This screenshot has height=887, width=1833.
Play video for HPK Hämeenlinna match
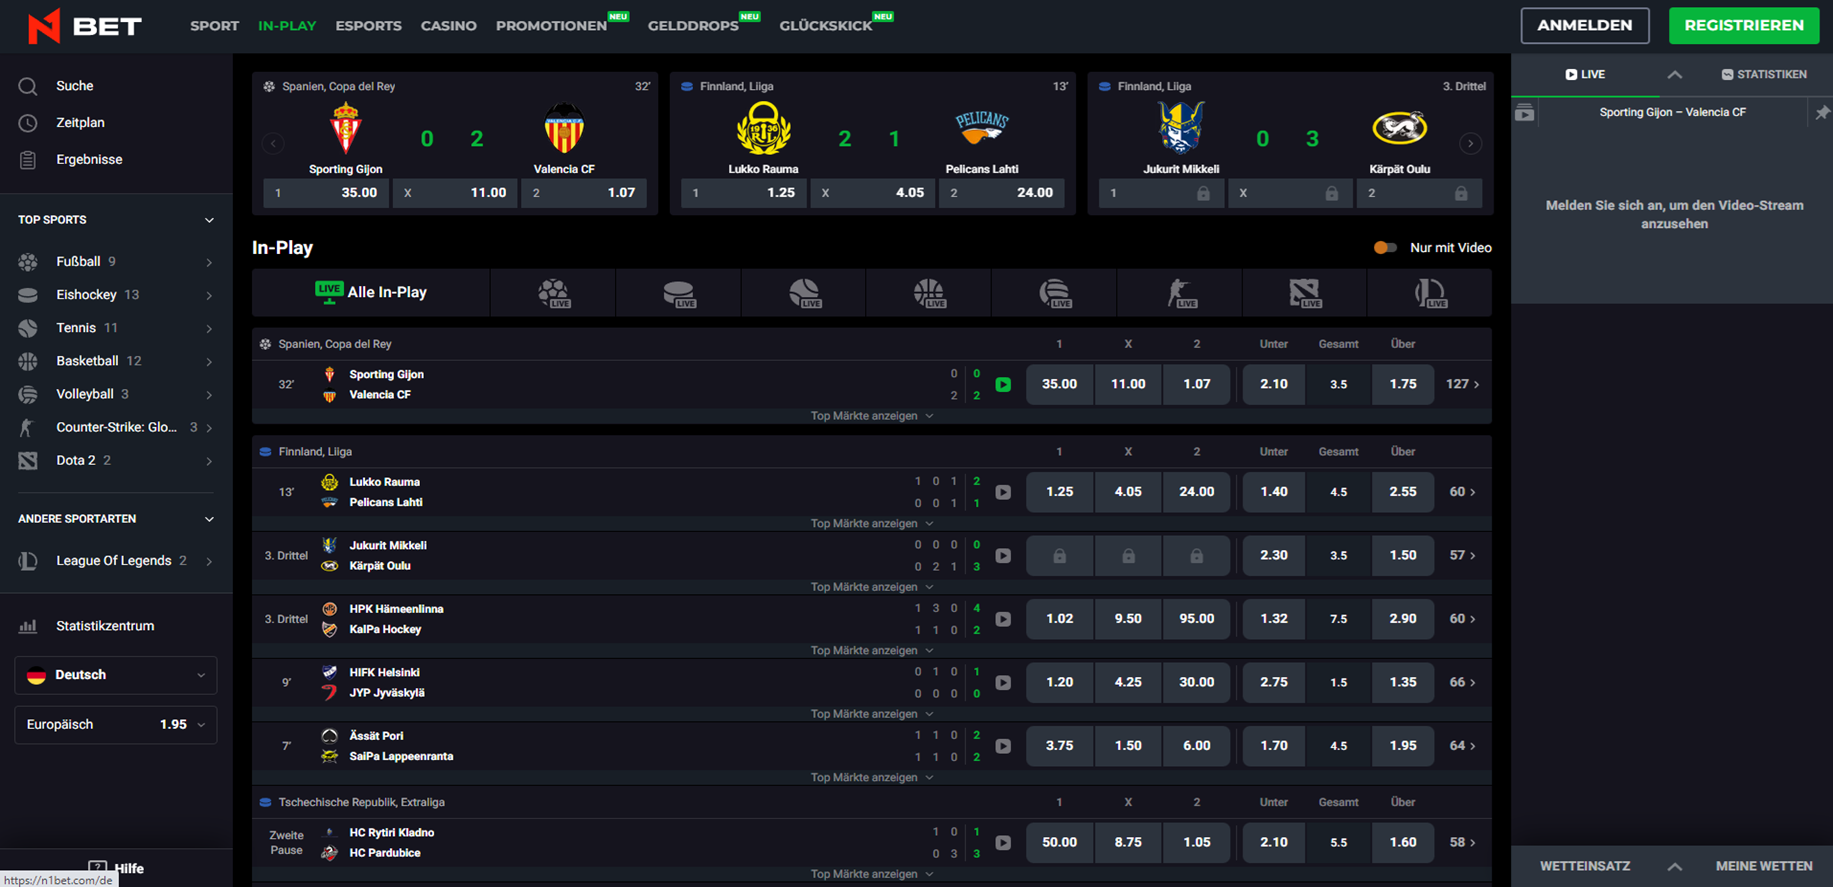1003,619
